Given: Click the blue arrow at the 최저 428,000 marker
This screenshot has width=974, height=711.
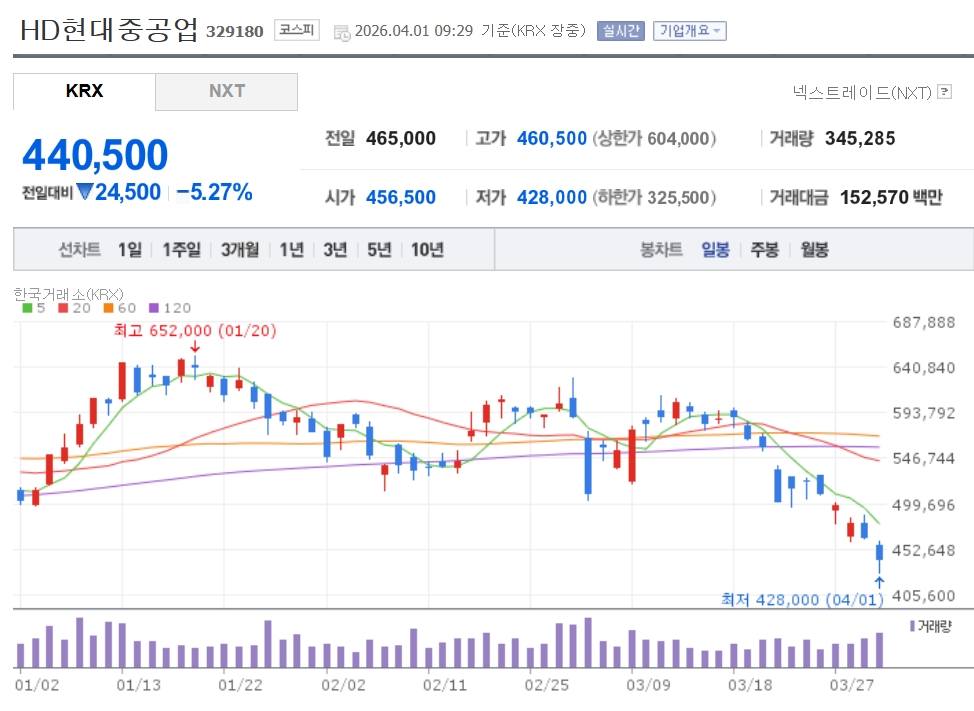Looking at the screenshot, I should pyautogui.click(x=879, y=581).
